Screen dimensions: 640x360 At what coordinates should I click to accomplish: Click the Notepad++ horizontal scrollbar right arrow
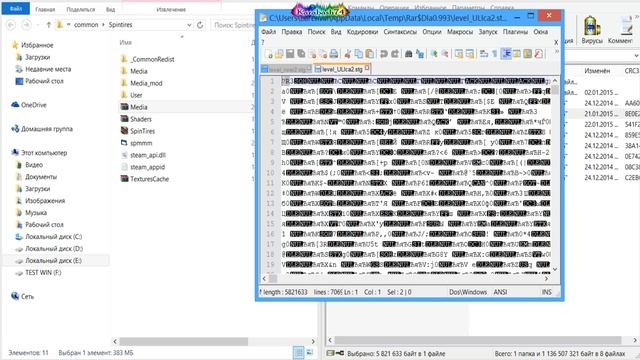547,279
